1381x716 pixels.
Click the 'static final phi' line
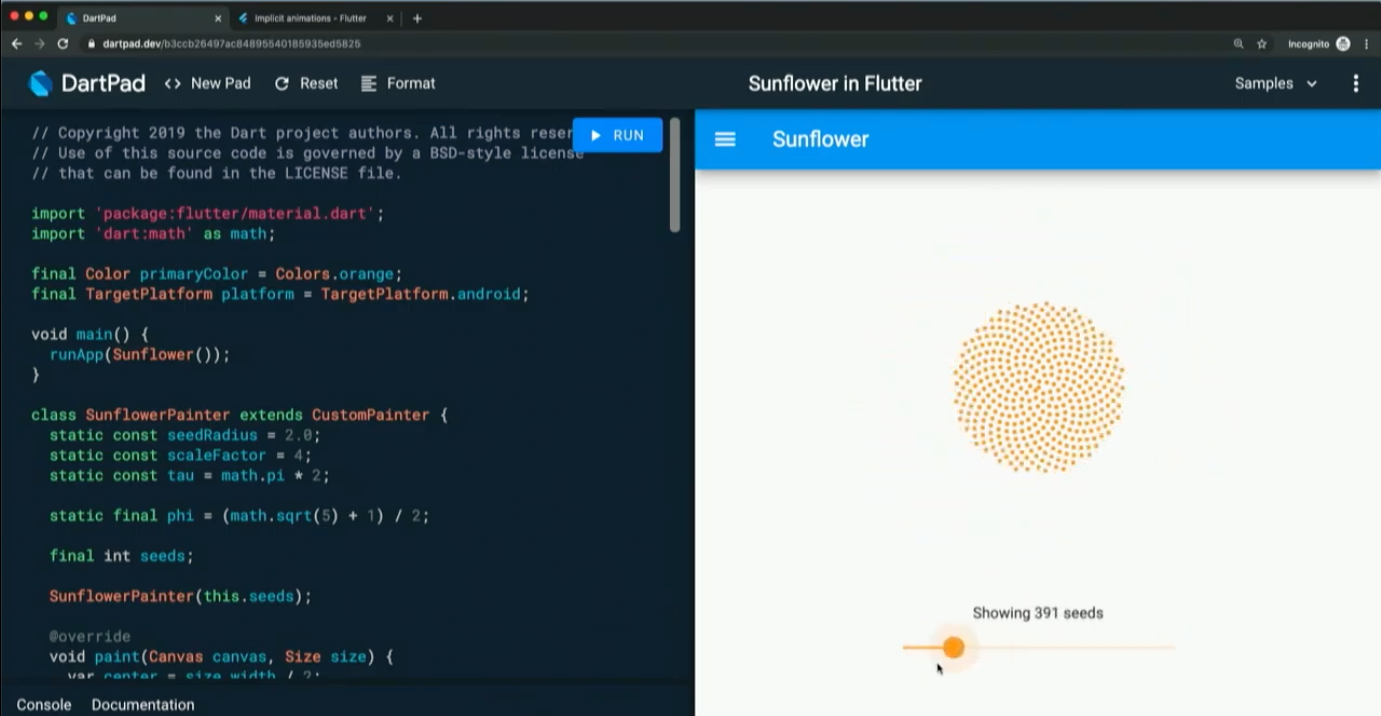[x=239, y=516]
